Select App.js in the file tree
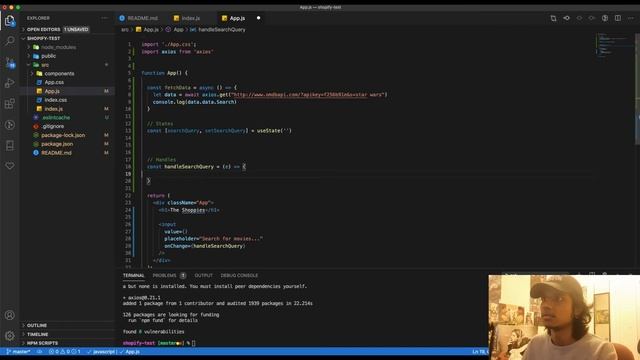 [68, 91]
